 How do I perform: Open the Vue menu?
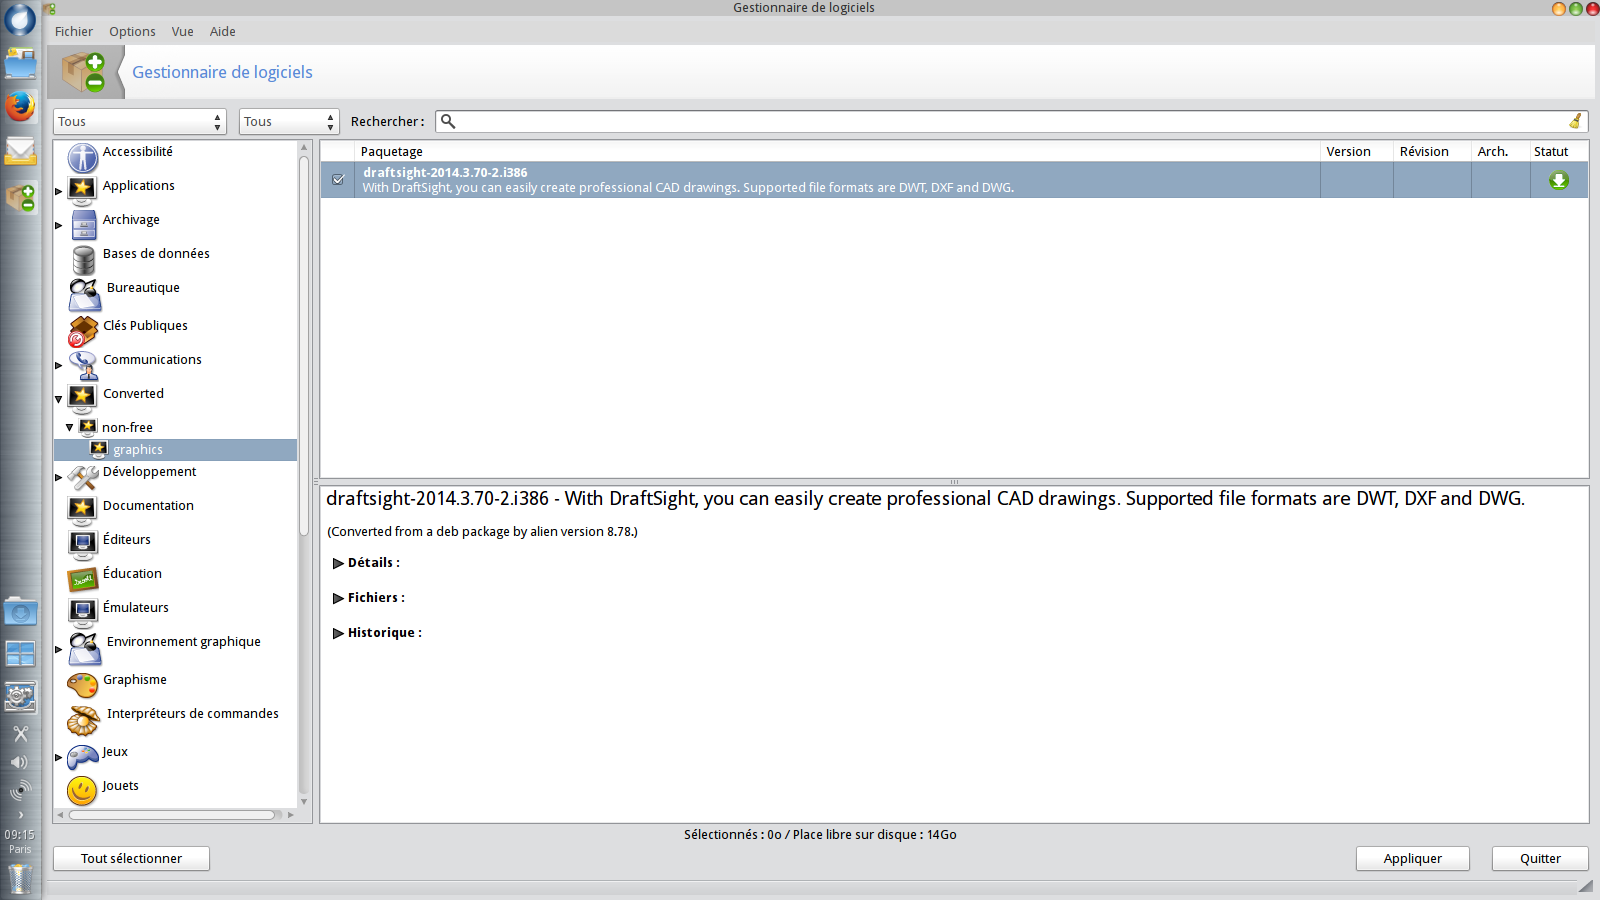click(x=182, y=31)
